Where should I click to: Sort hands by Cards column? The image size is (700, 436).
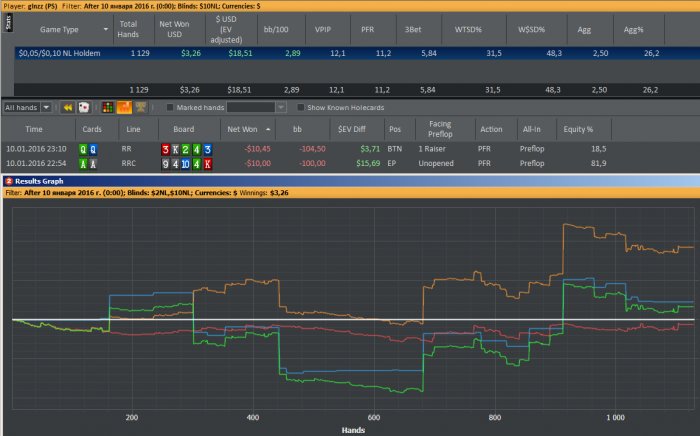click(x=92, y=129)
